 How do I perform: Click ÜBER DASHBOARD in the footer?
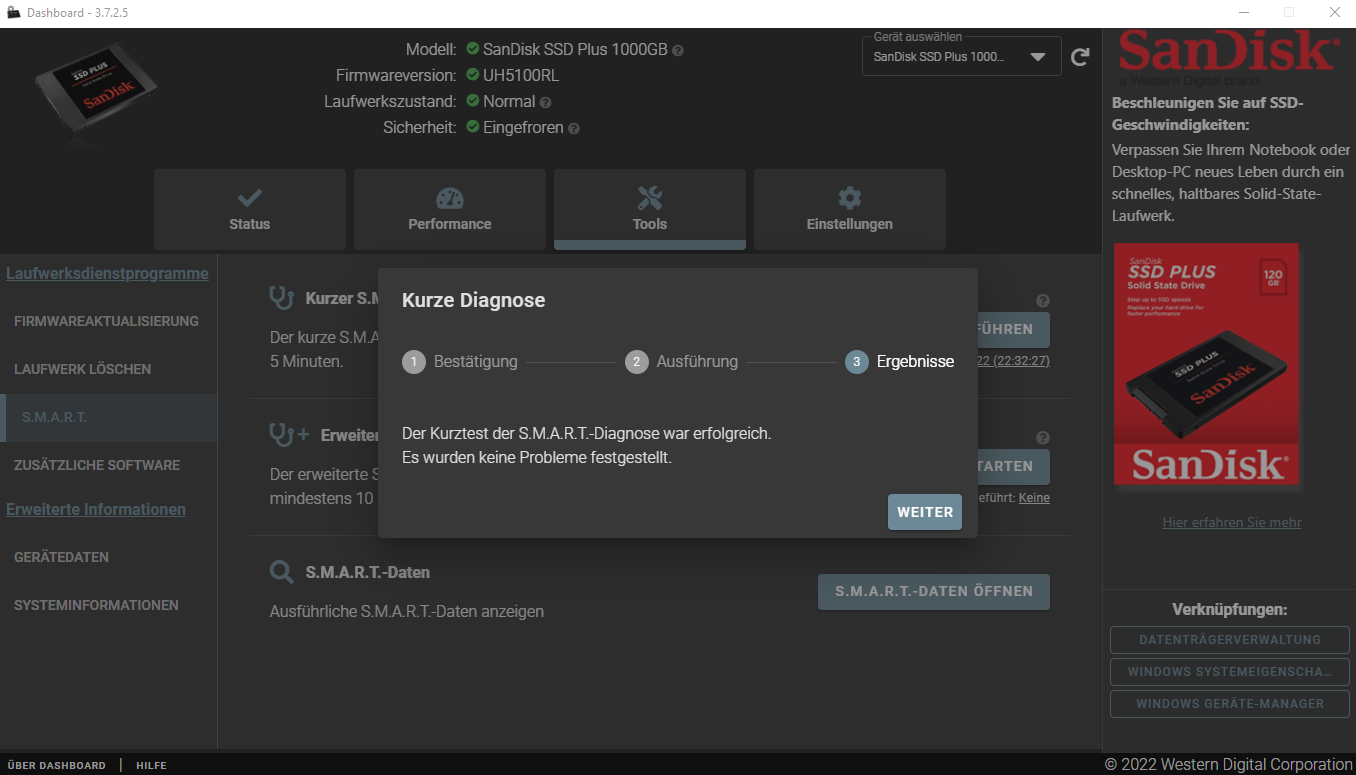(56, 765)
